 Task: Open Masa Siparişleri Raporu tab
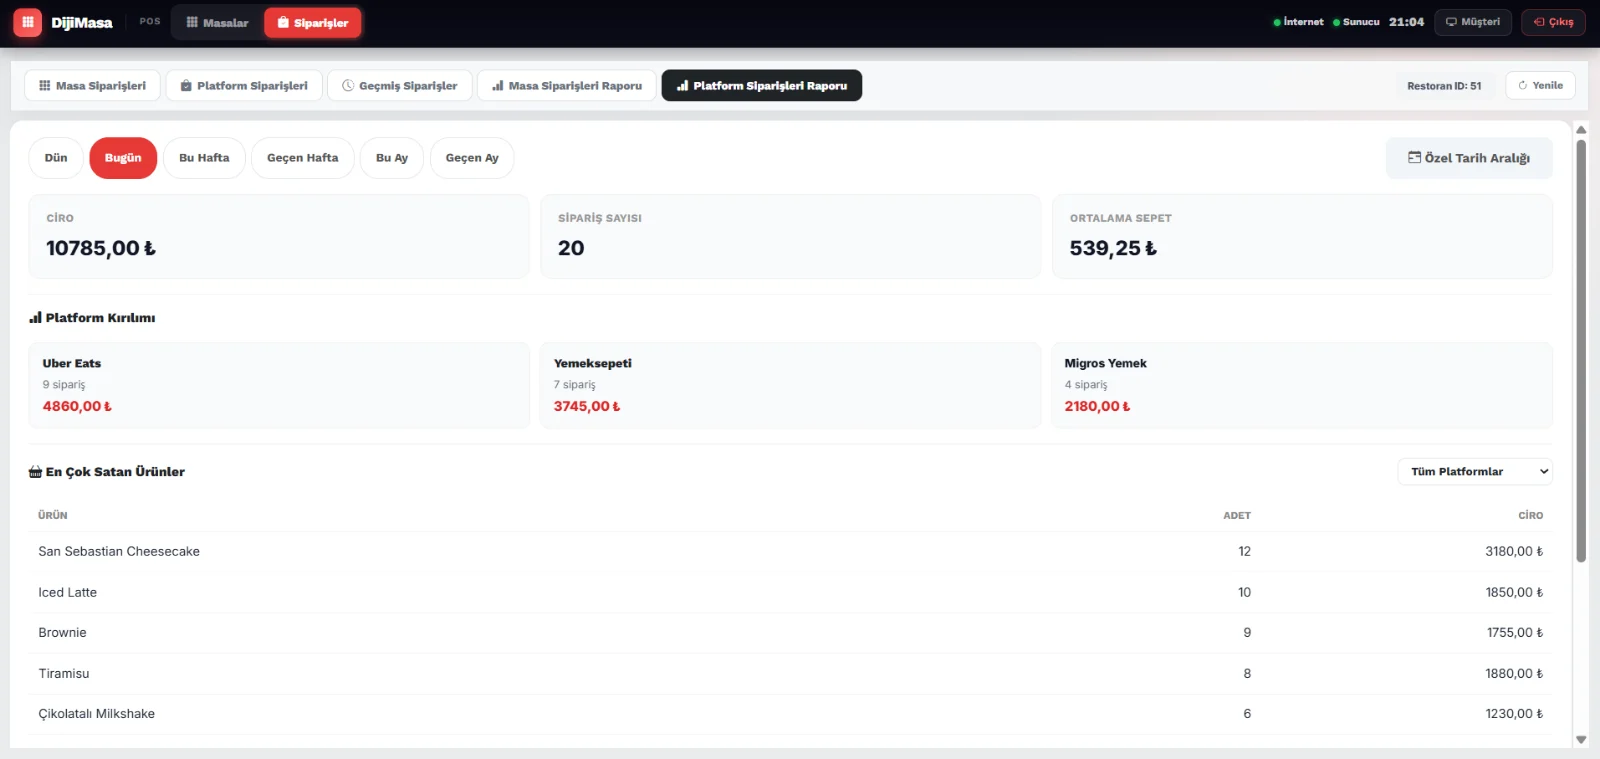tap(567, 86)
